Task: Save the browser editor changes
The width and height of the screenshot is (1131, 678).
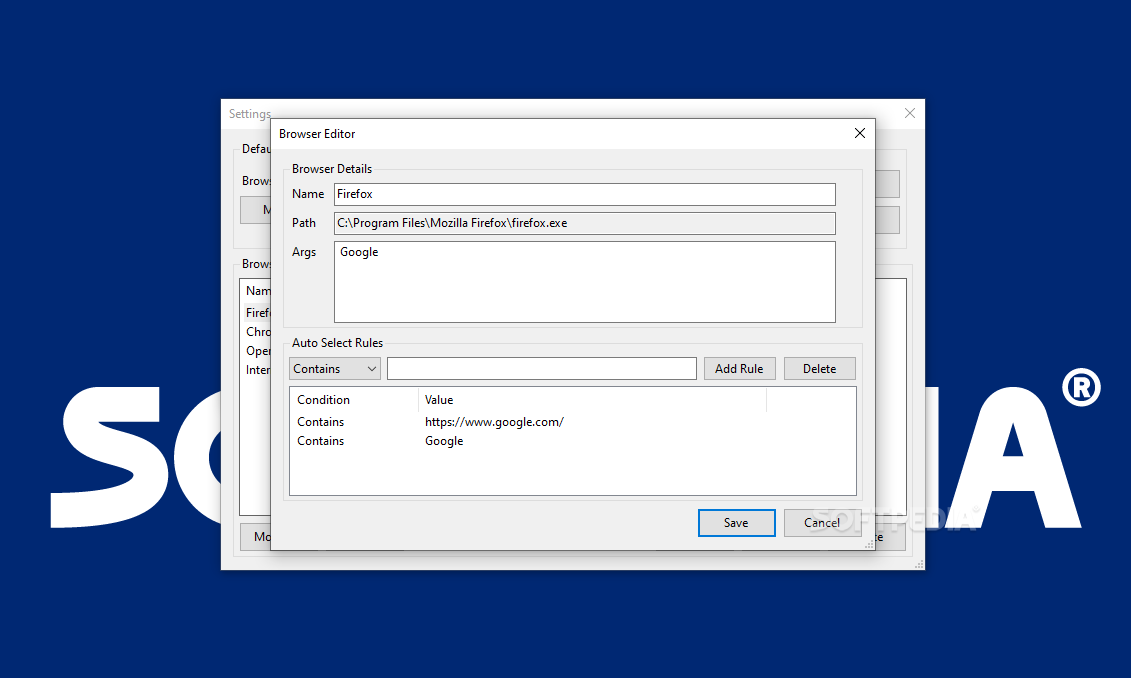Action: (736, 523)
